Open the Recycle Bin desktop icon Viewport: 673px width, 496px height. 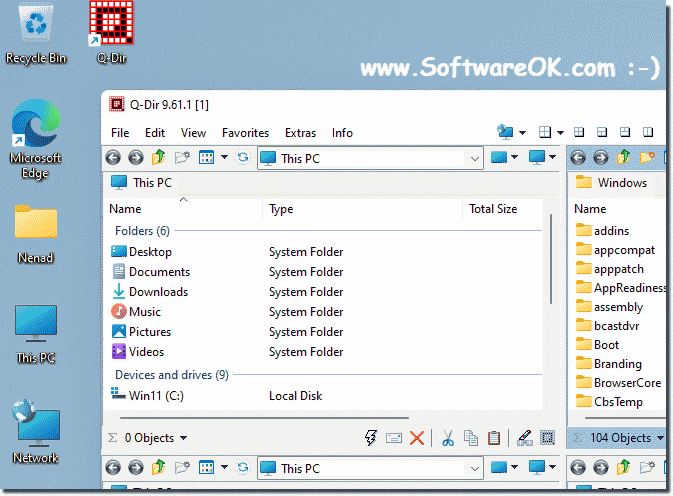pos(36,34)
